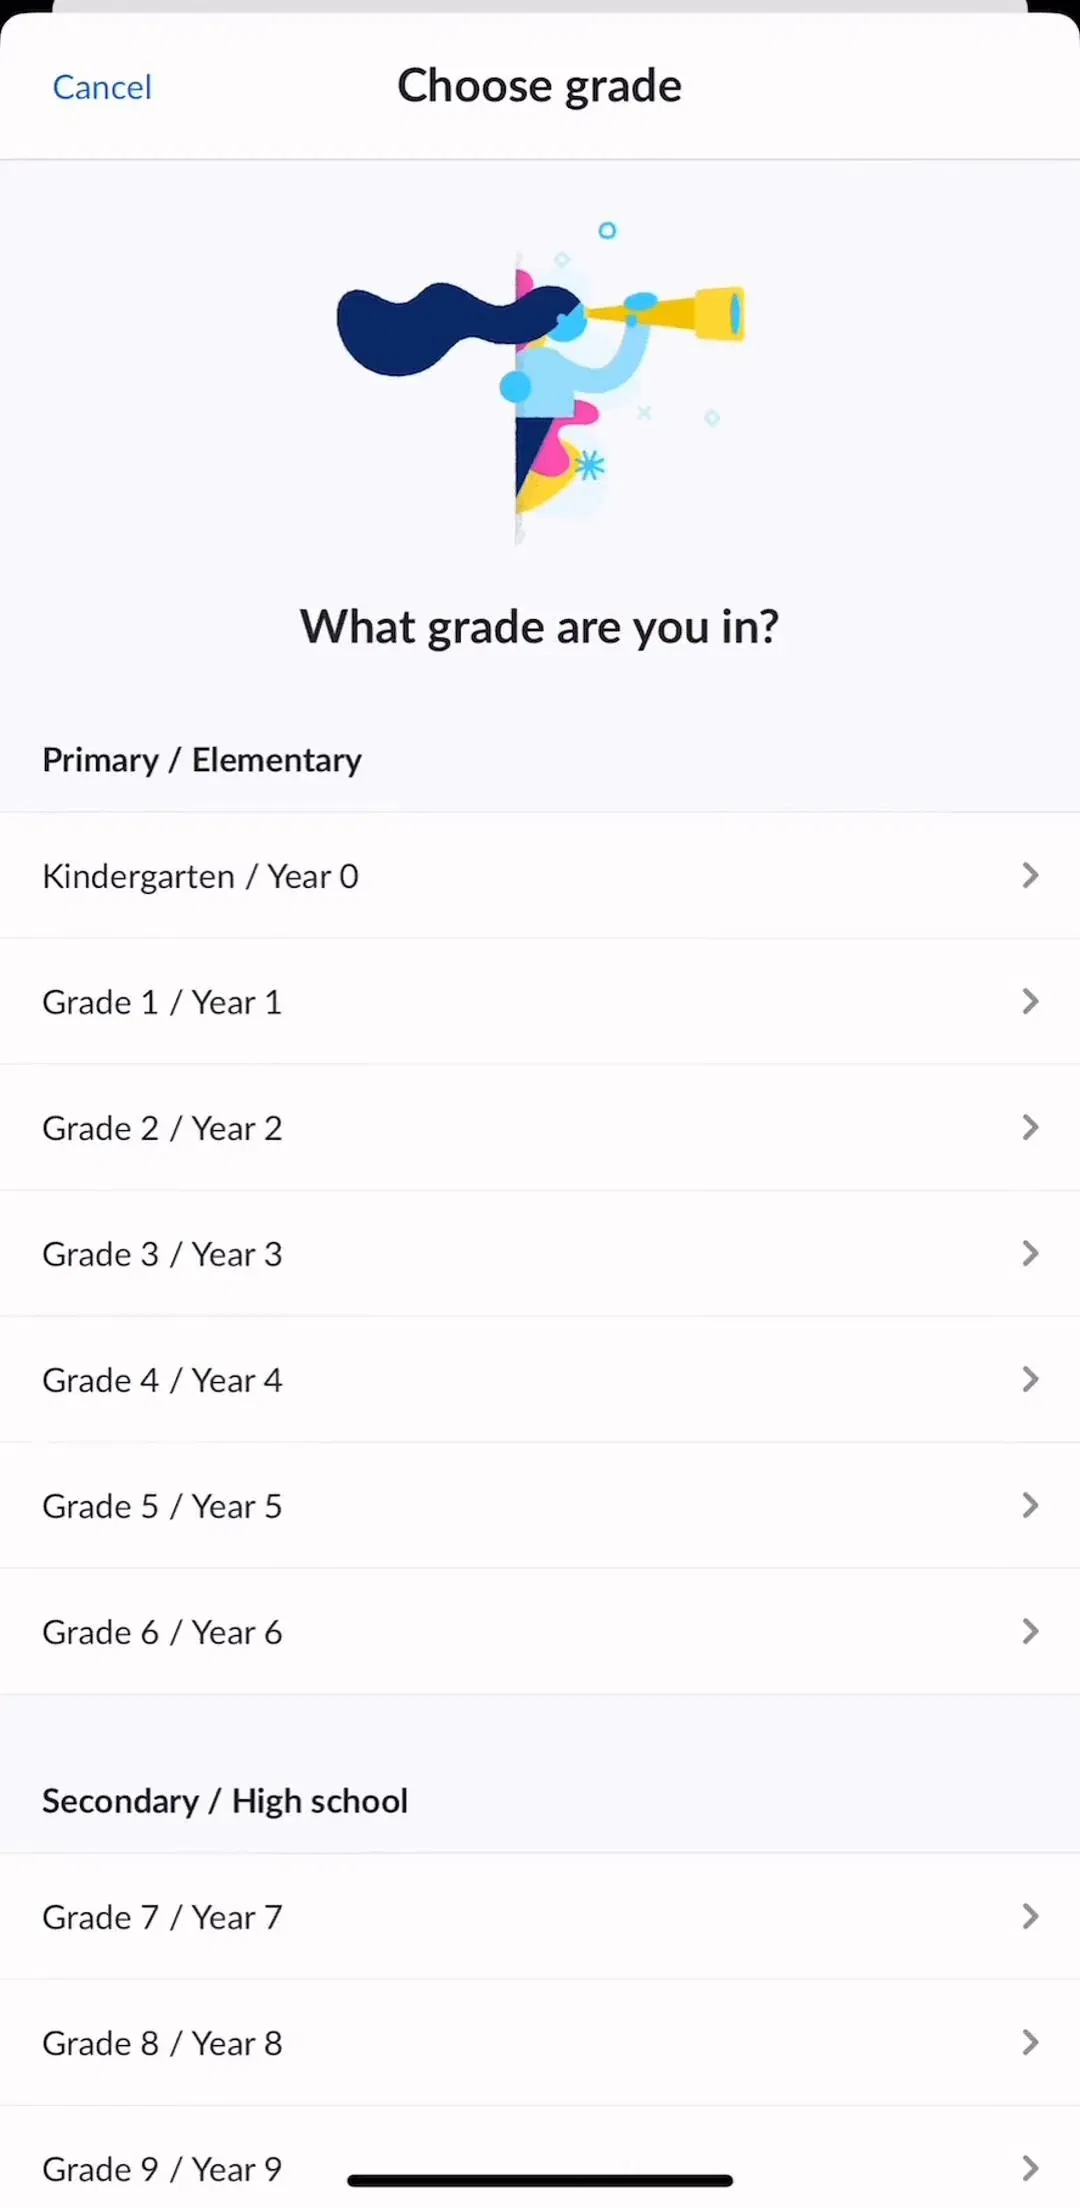Viewport: 1080px width, 2208px height.
Task: Tap the chevron arrow for Grade 4 / Year 4
Action: [1030, 1380]
